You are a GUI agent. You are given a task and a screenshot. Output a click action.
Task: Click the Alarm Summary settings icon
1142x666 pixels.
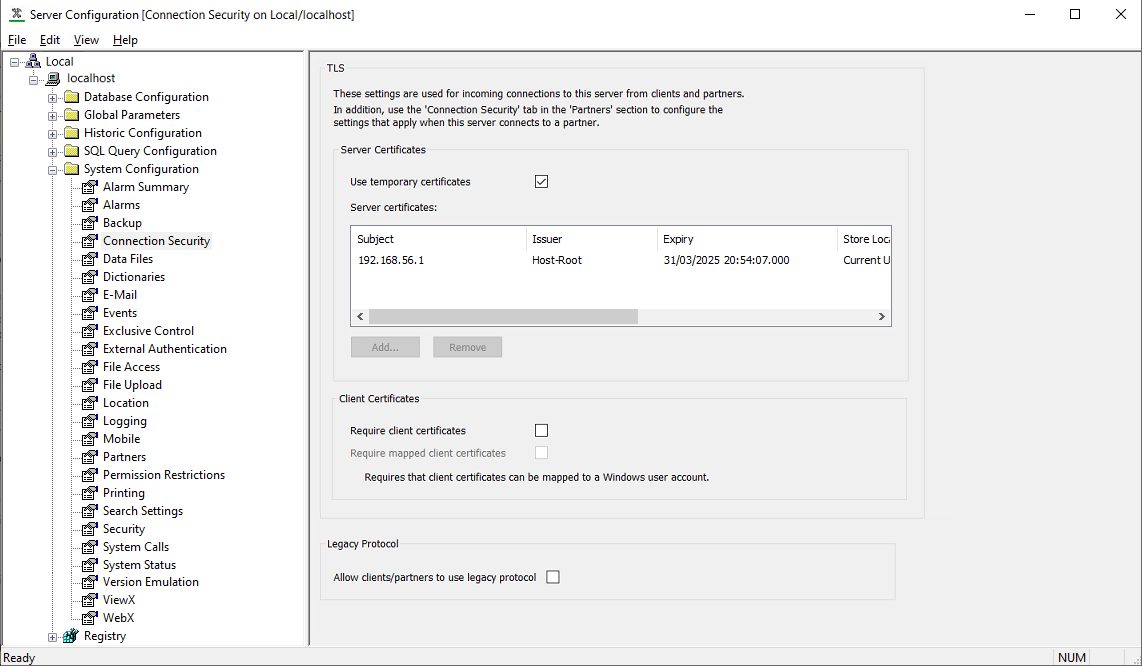click(x=90, y=187)
